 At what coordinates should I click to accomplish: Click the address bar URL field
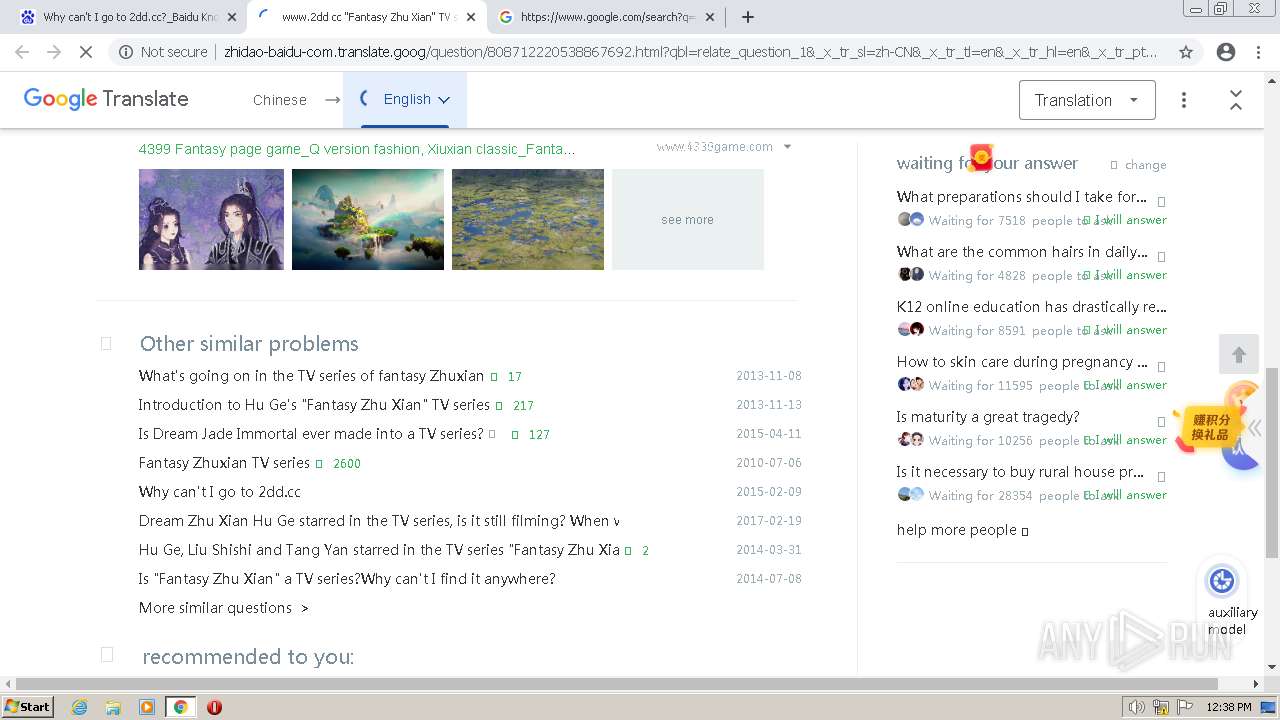690,52
